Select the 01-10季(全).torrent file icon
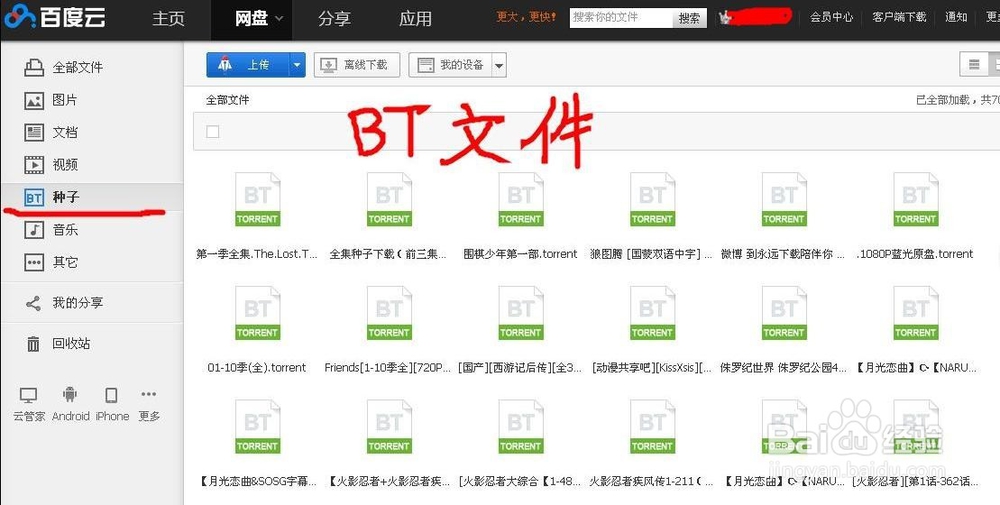 pyautogui.click(x=257, y=313)
